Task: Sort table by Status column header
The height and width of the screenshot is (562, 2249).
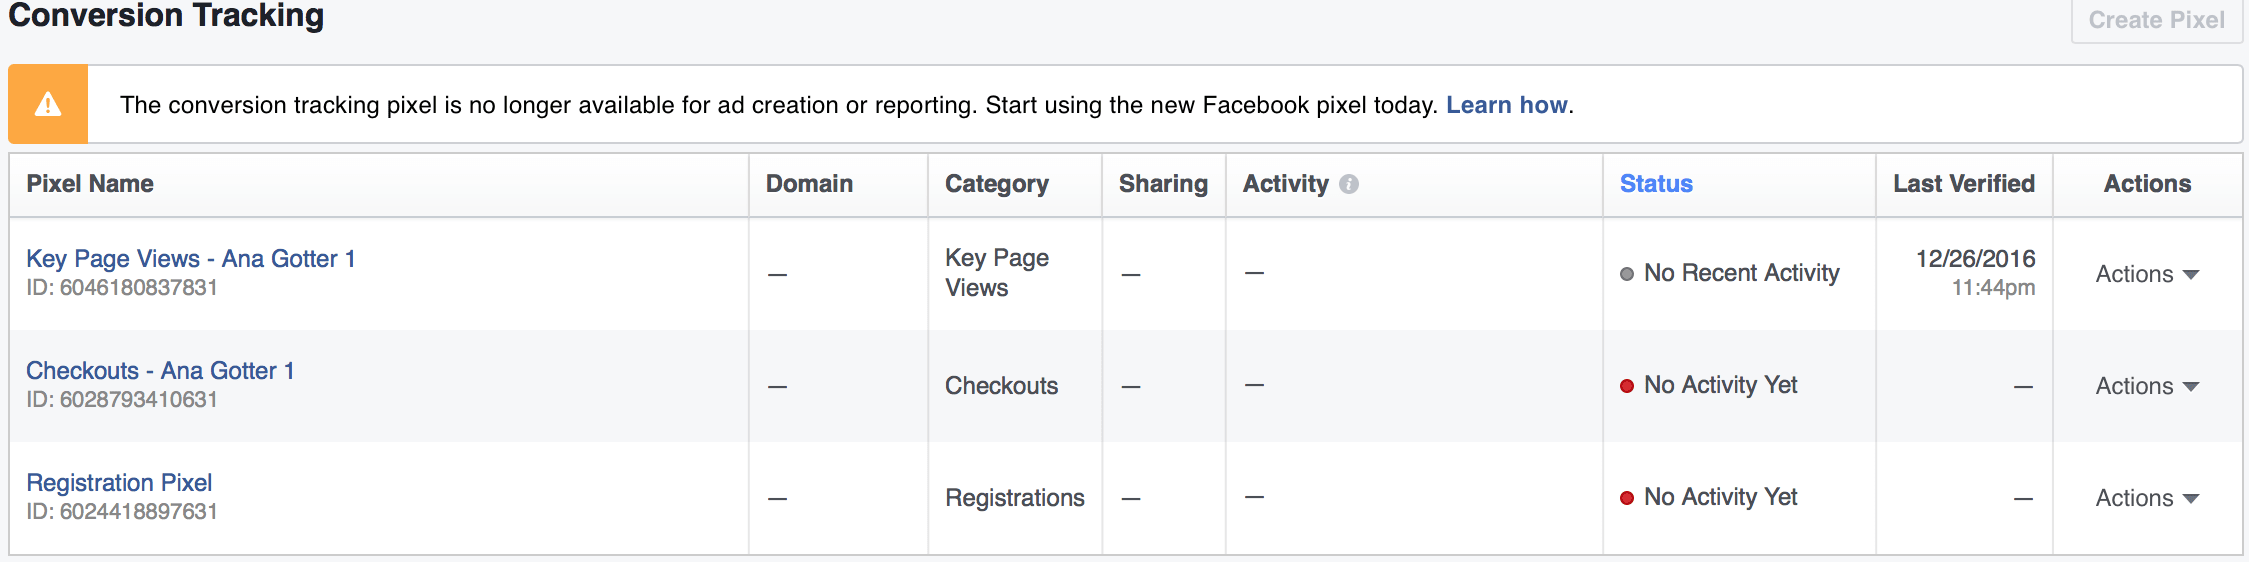Action: point(1656,184)
